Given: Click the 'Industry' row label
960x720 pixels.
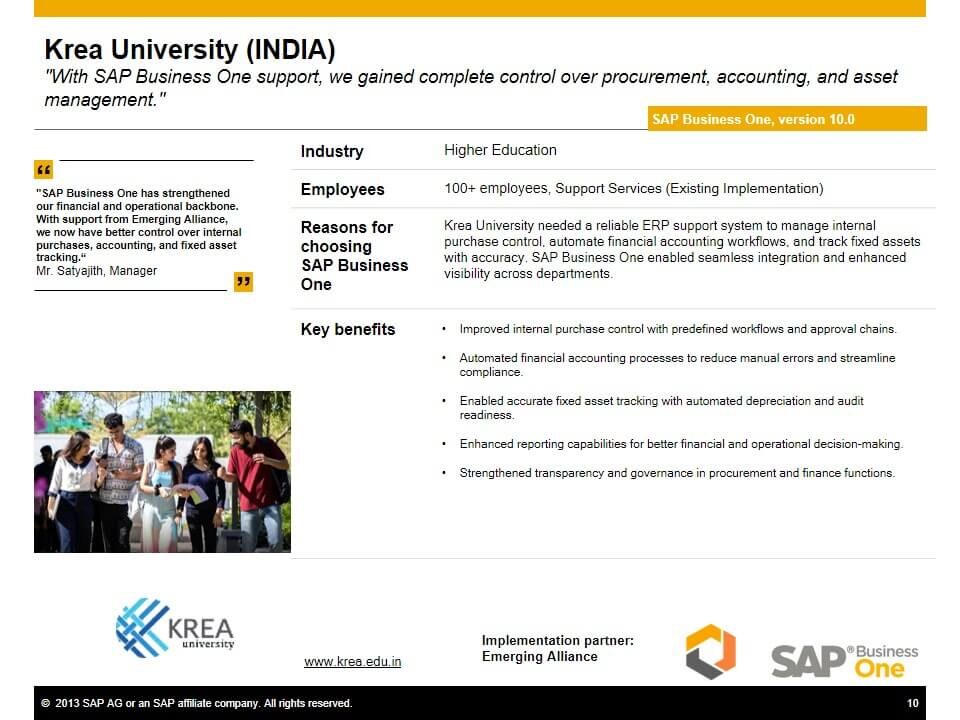Looking at the screenshot, I should click(332, 151).
